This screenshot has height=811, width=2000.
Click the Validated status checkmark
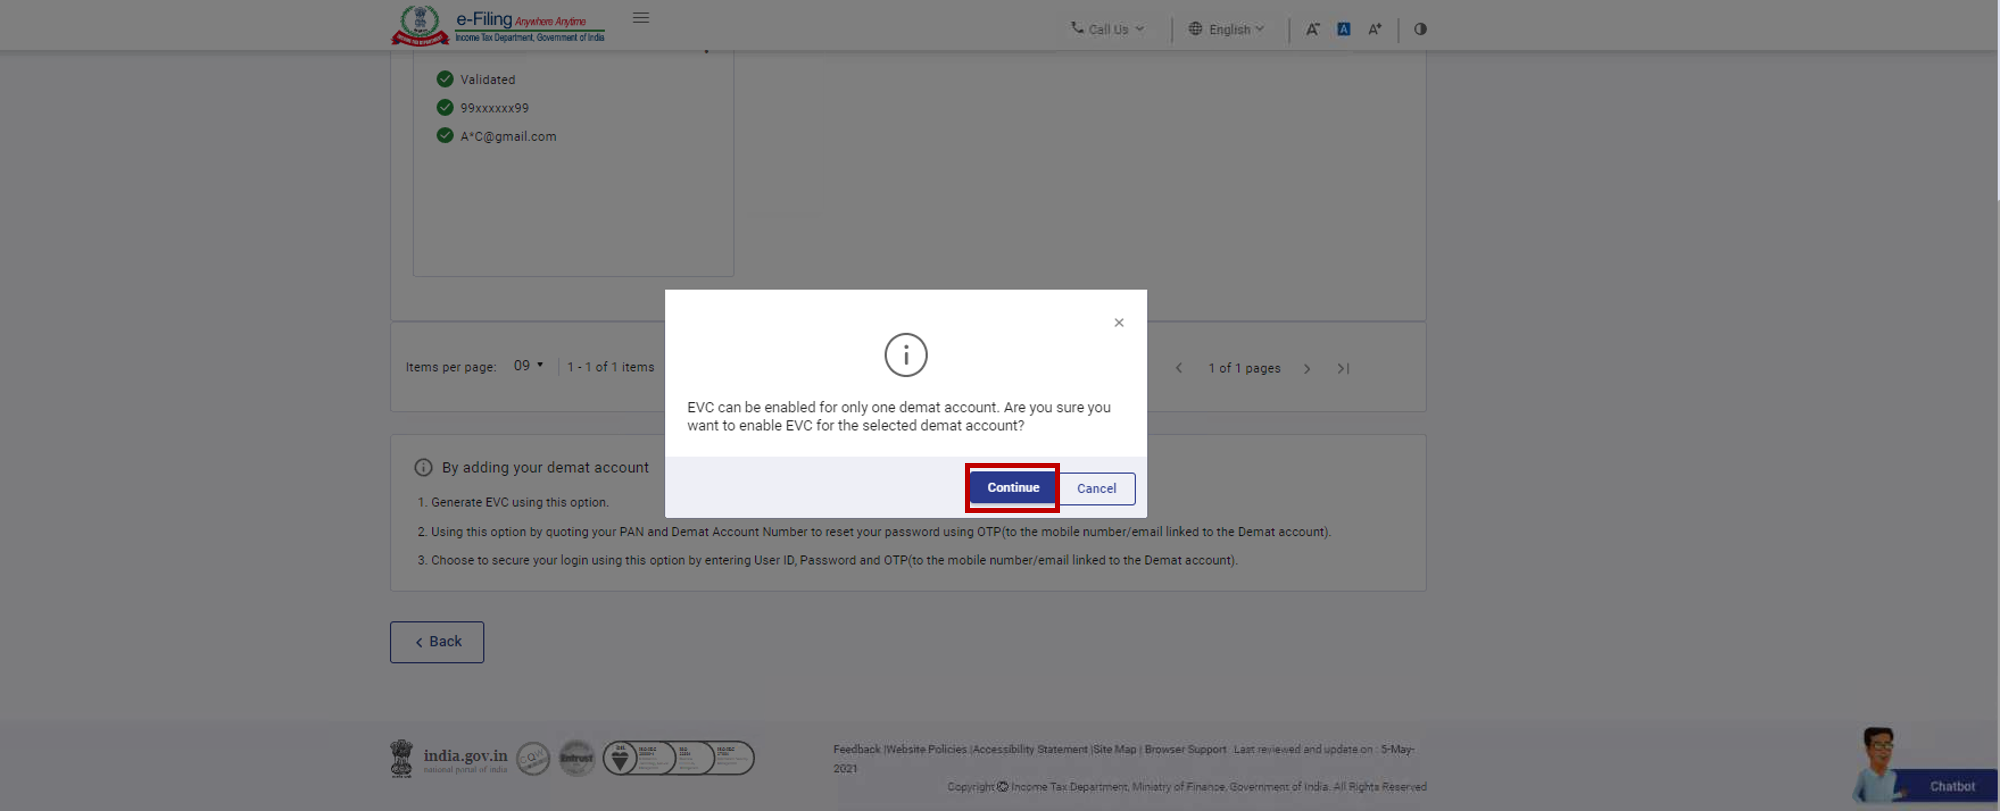(445, 79)
